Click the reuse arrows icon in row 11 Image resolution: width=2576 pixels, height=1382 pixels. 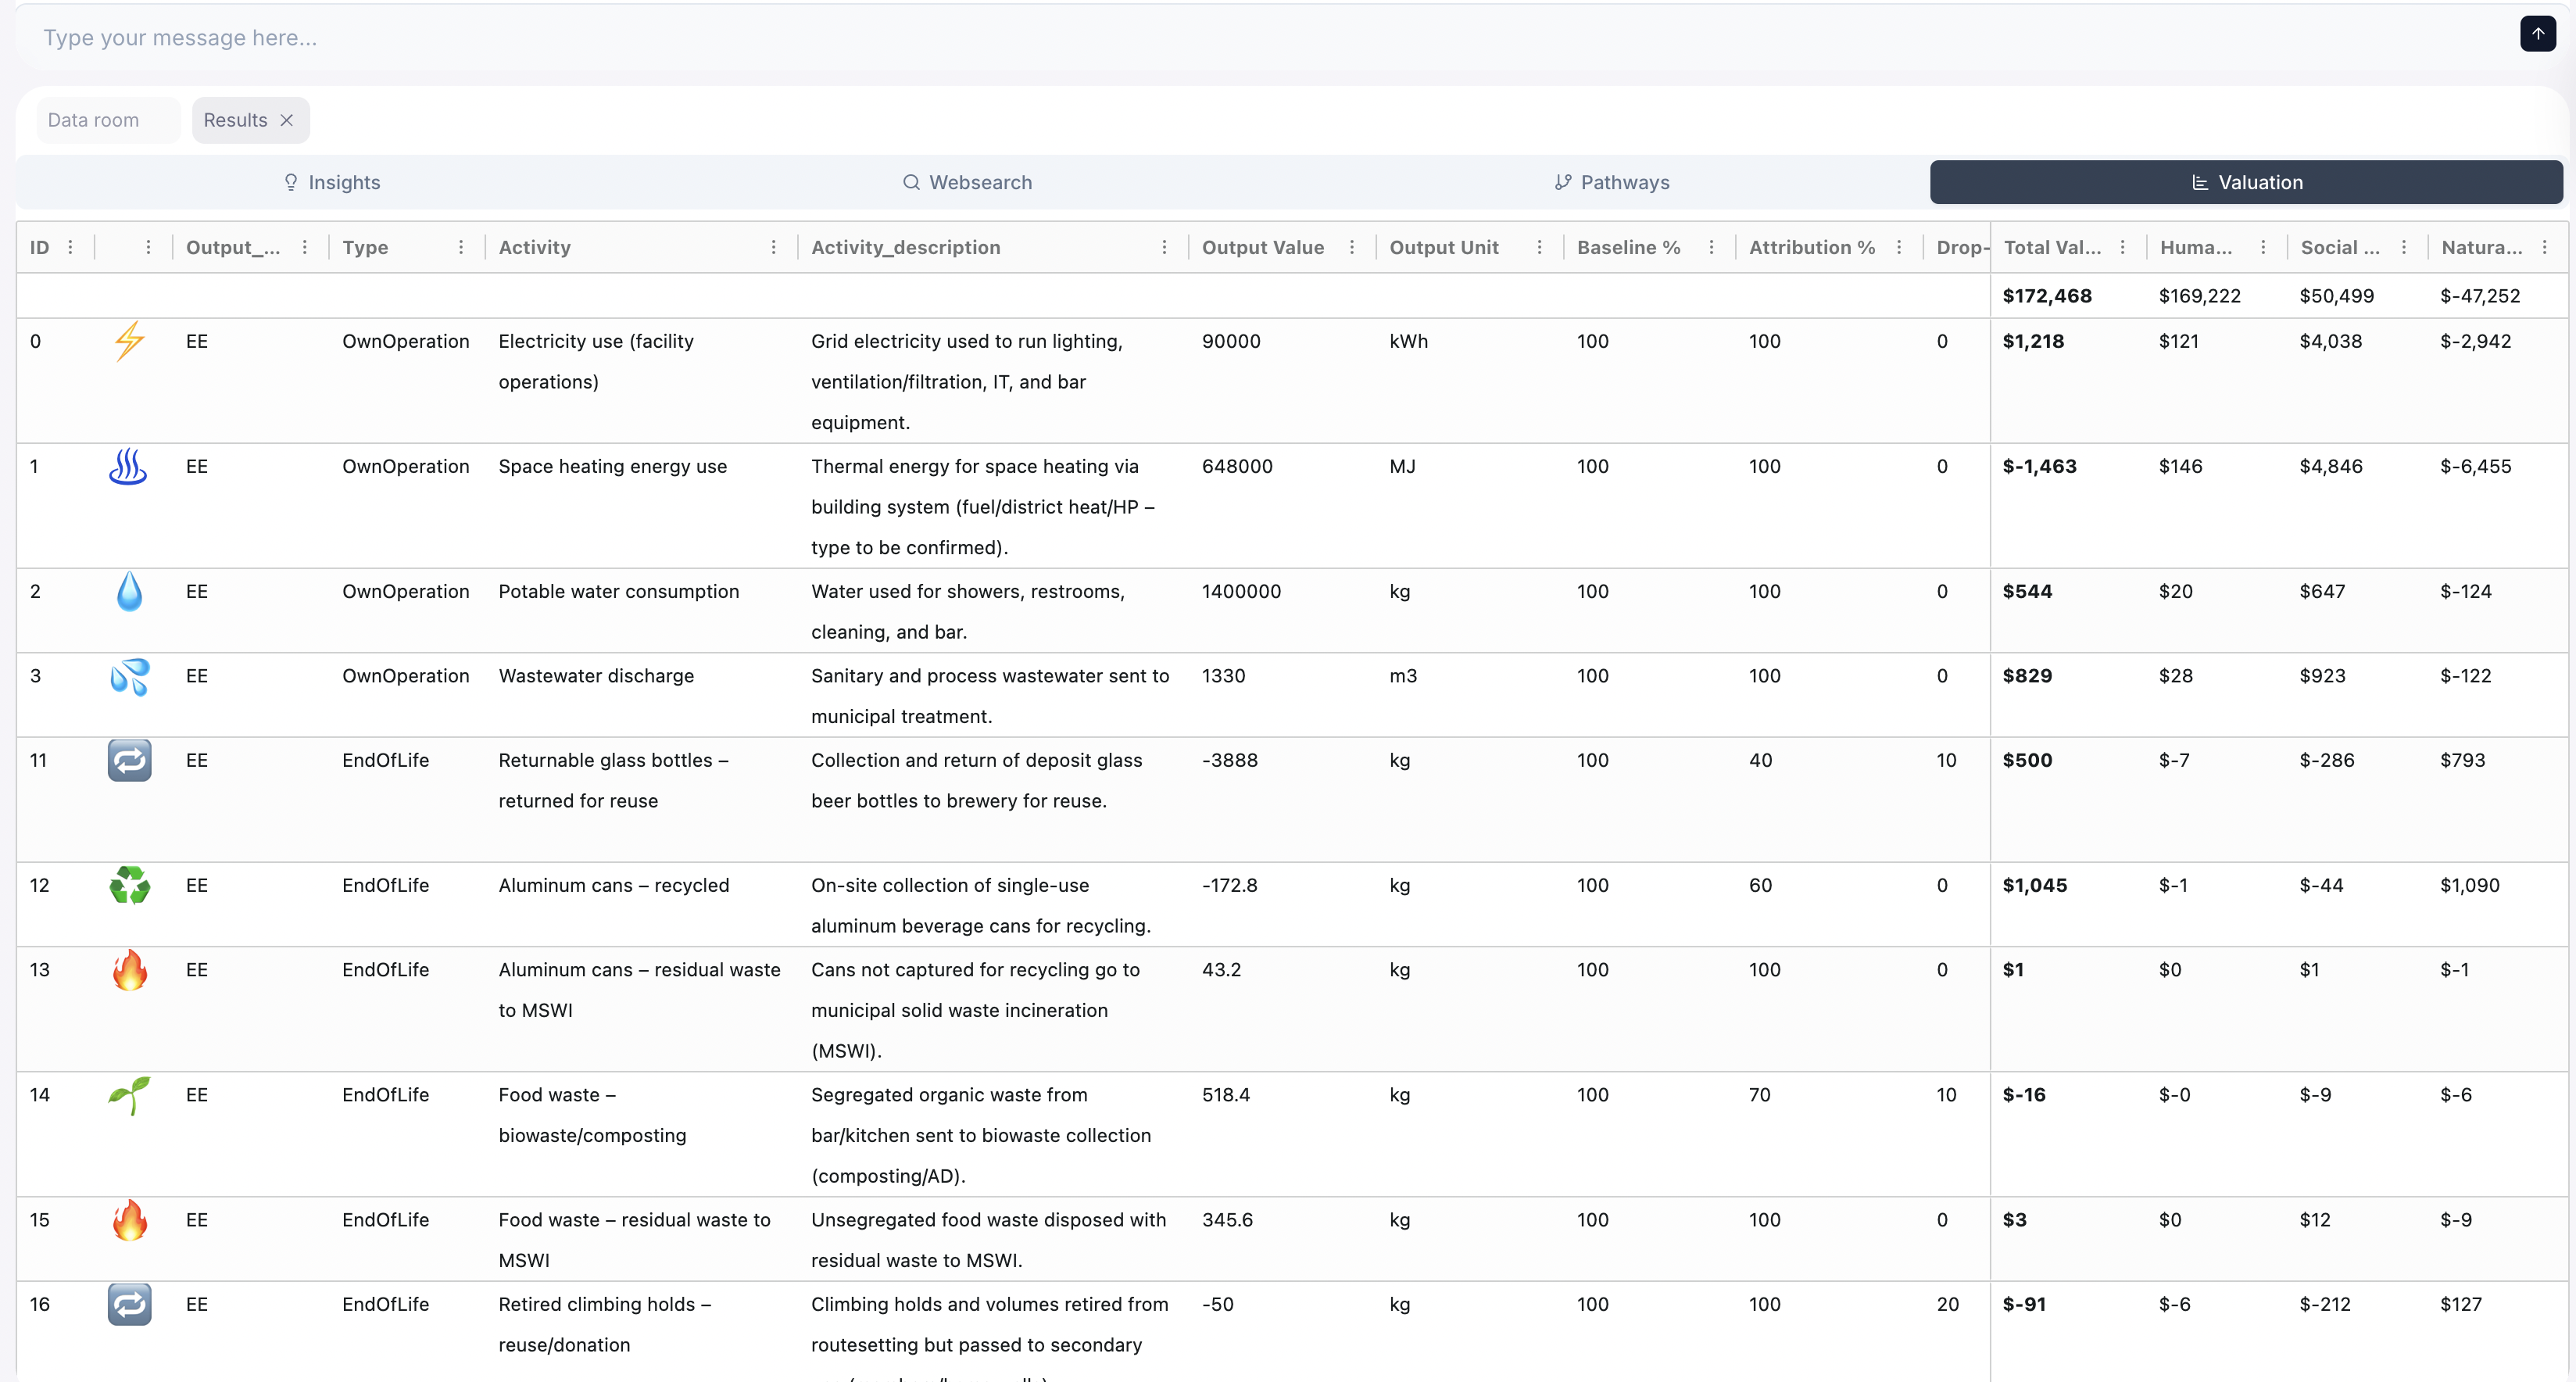pos(129,761)
